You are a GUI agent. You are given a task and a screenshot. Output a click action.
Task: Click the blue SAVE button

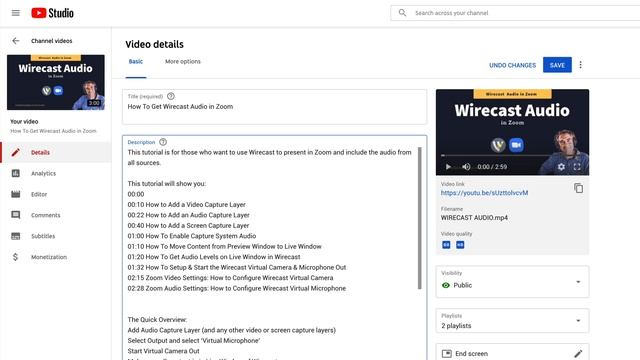(557, 65)
